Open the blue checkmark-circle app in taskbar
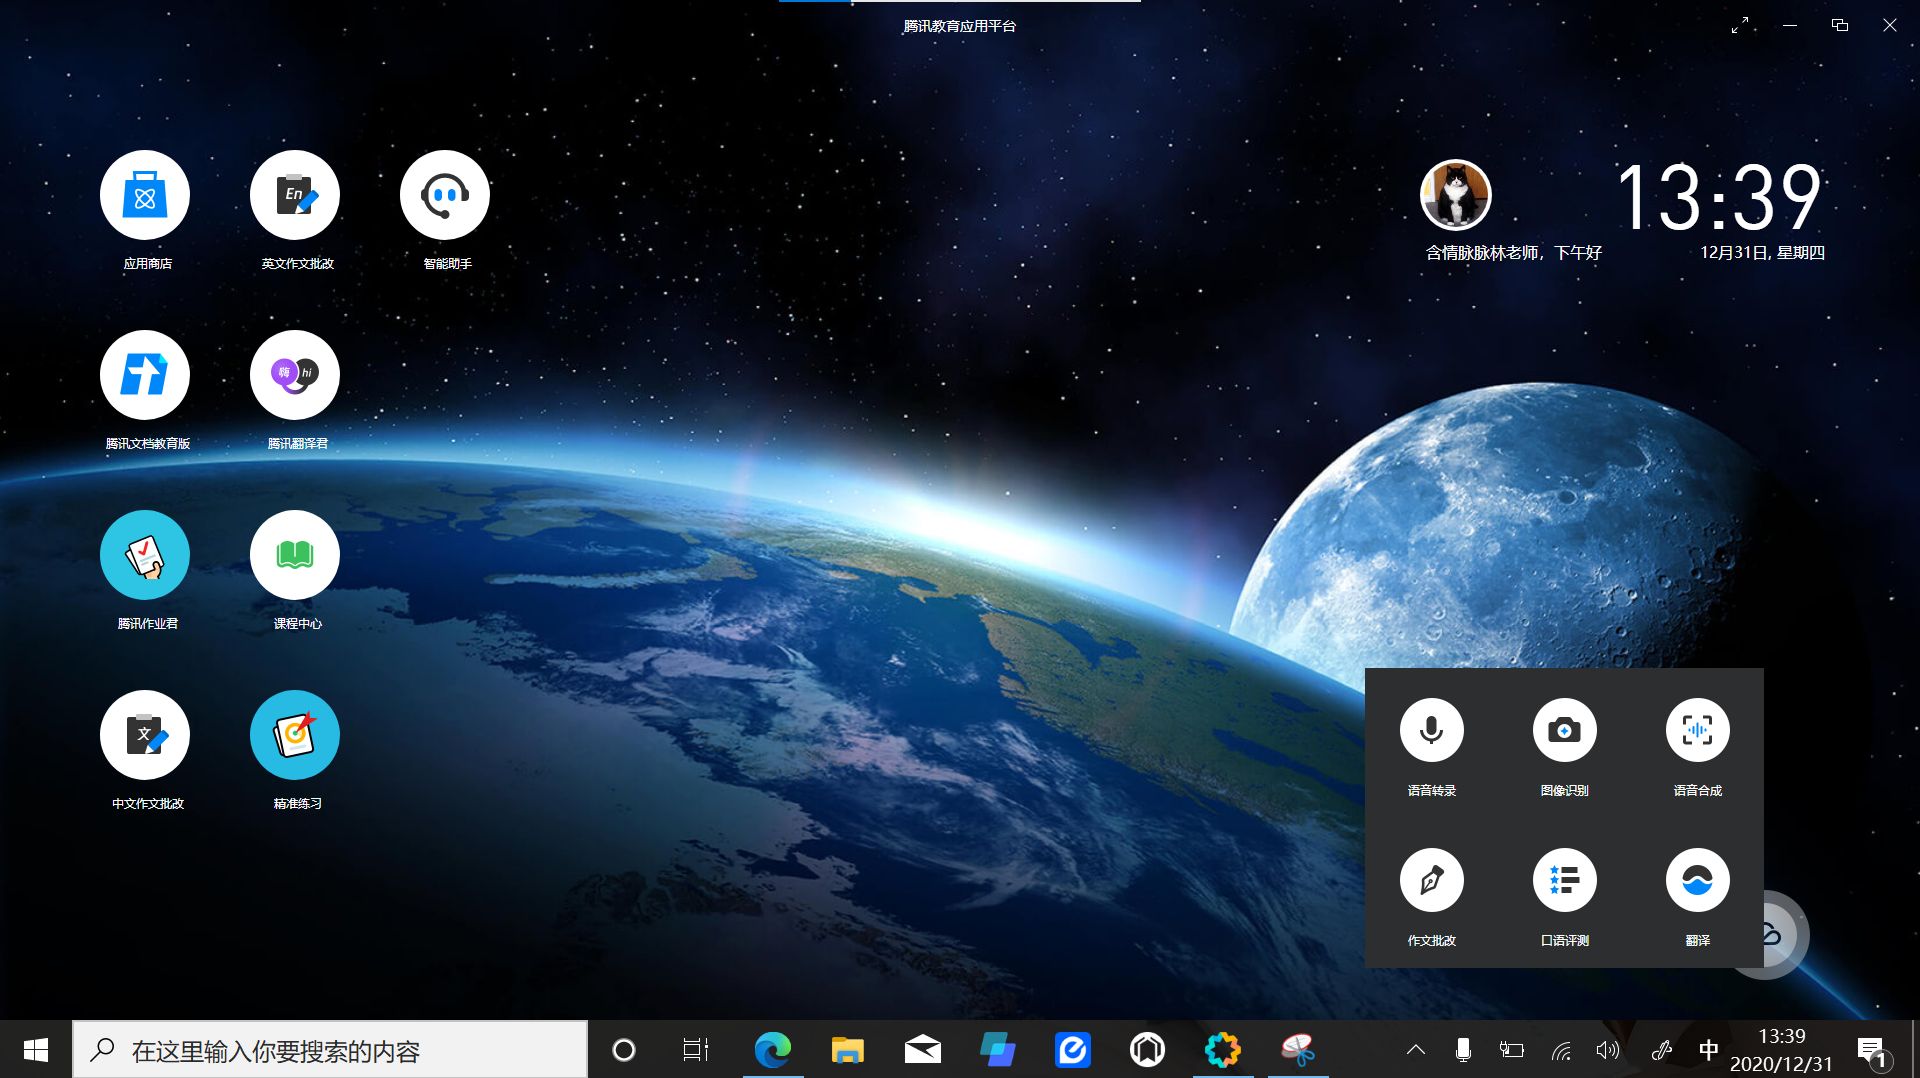The height and width of the screenshot is (1078, 1920). point(1072,1050)
